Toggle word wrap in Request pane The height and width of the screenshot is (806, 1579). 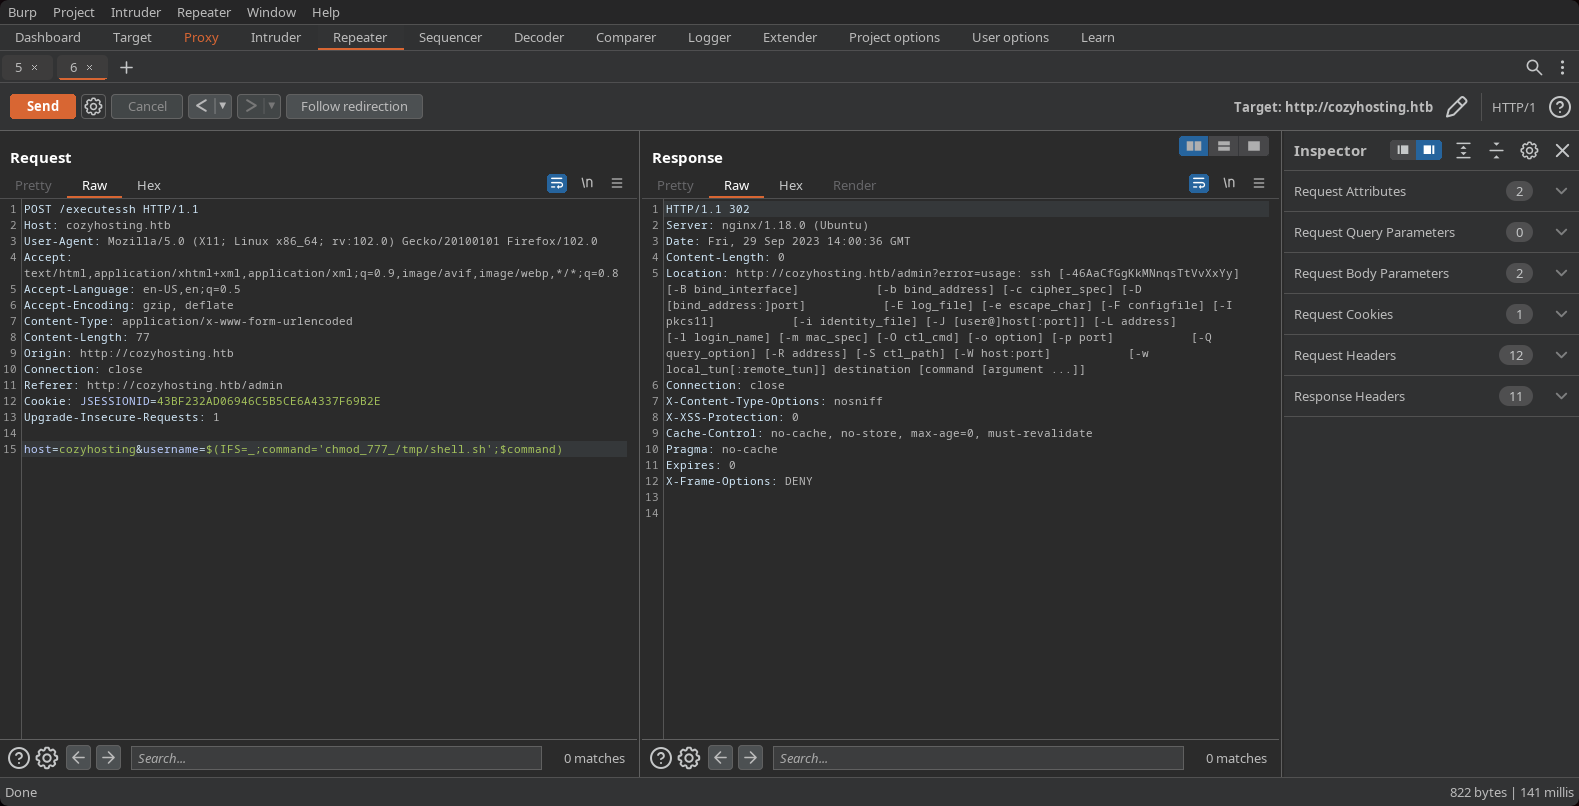click(x=557, y=183)
